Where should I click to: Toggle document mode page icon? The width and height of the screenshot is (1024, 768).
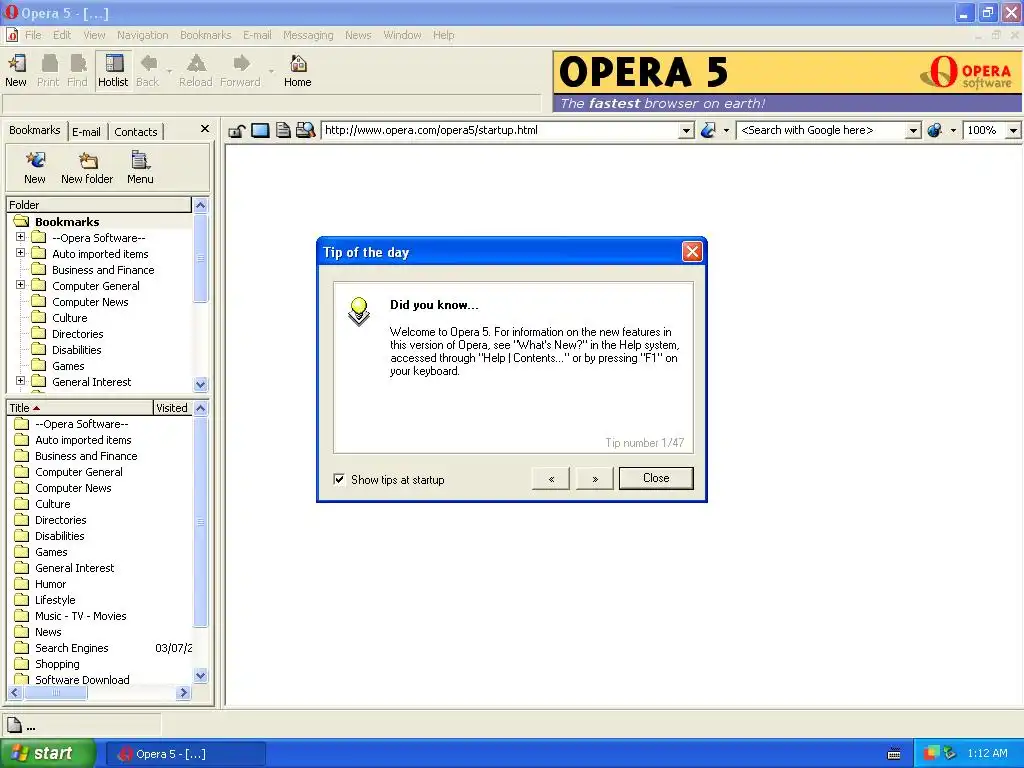[x=283, y=131]
